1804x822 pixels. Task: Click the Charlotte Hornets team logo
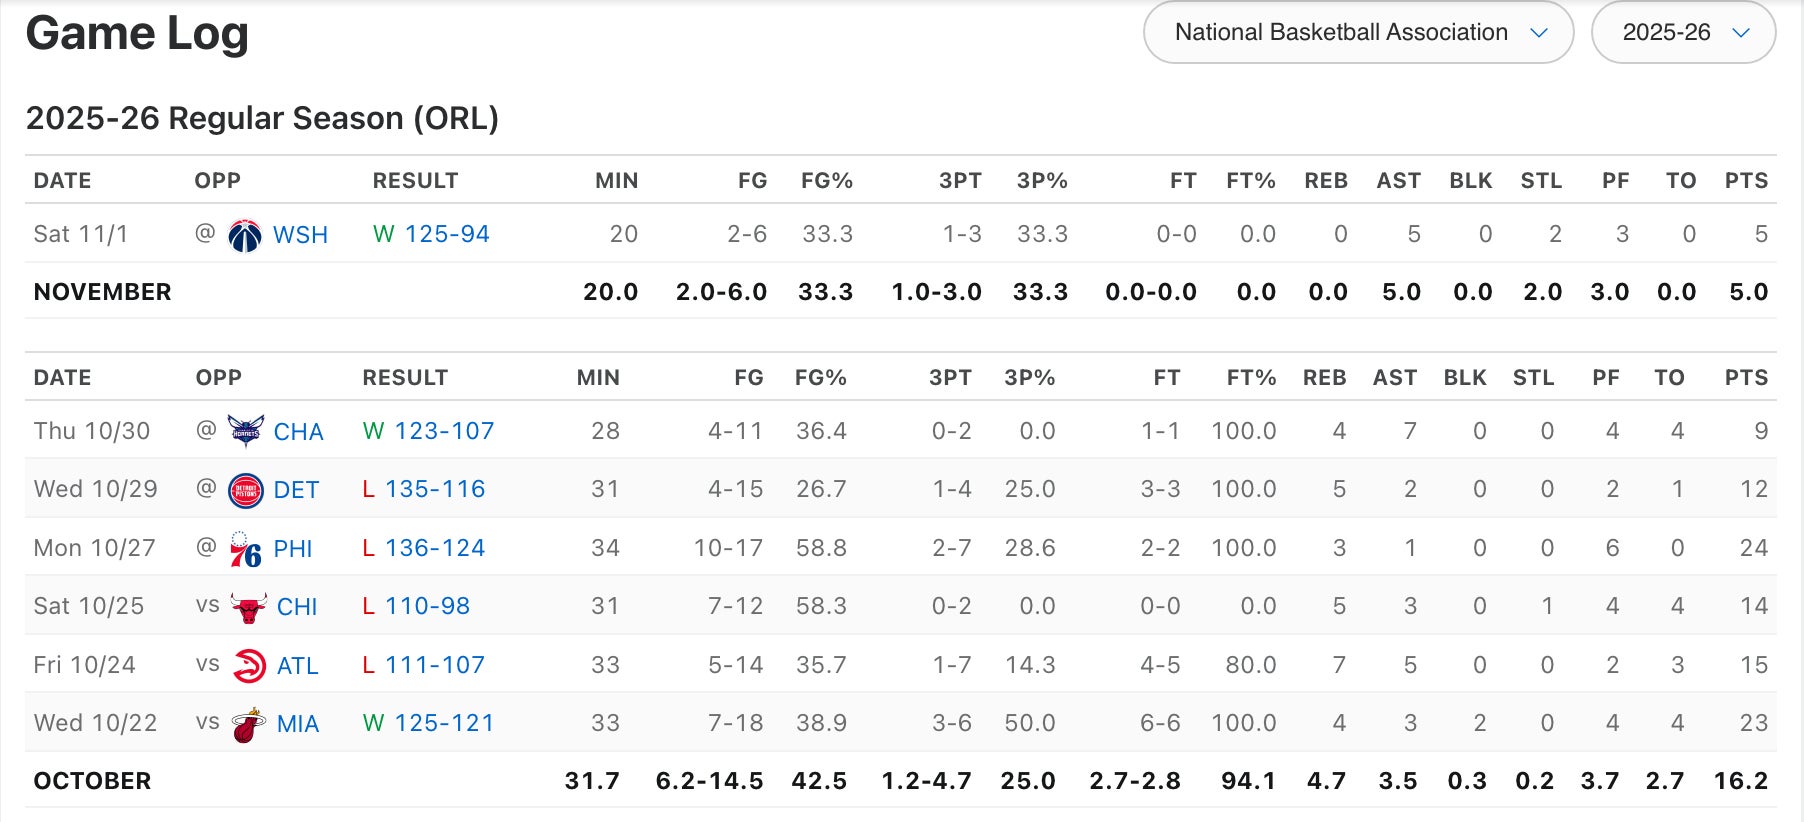point(246,432)
